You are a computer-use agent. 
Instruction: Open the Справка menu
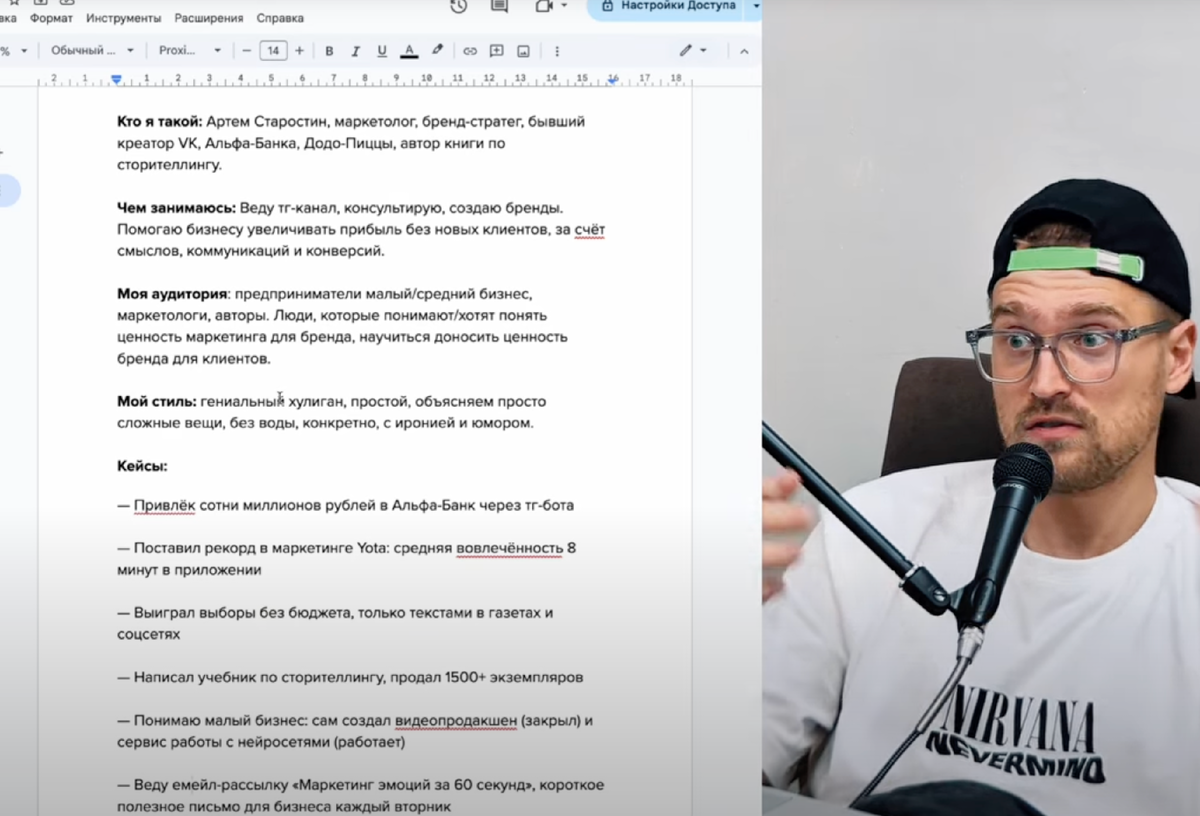click(x=280, y=18)
